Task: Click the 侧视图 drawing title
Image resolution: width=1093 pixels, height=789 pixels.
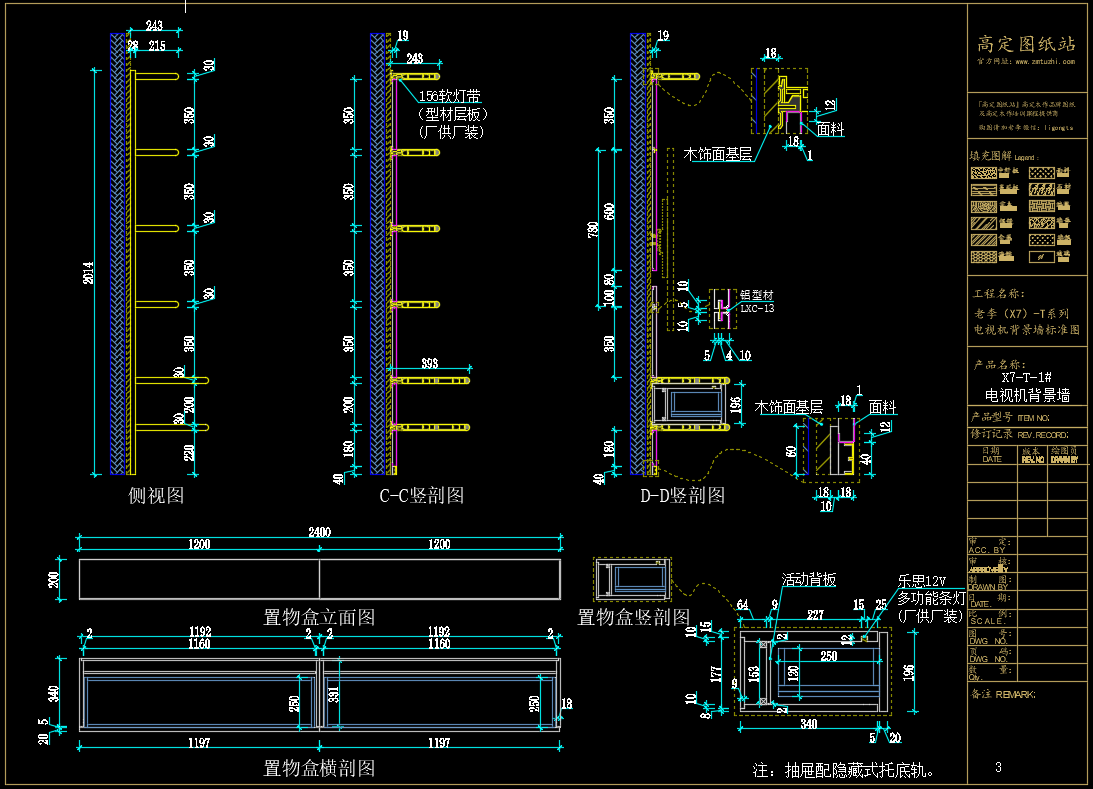Action: (x=156, y=496)
